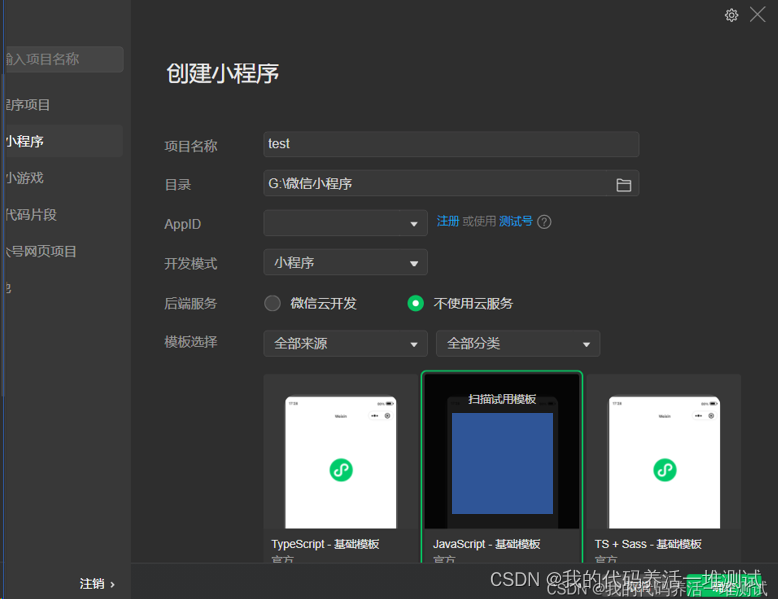Screen dimensions: 778x599
Task: Click the 注册 link
Action: coord(448,221)
